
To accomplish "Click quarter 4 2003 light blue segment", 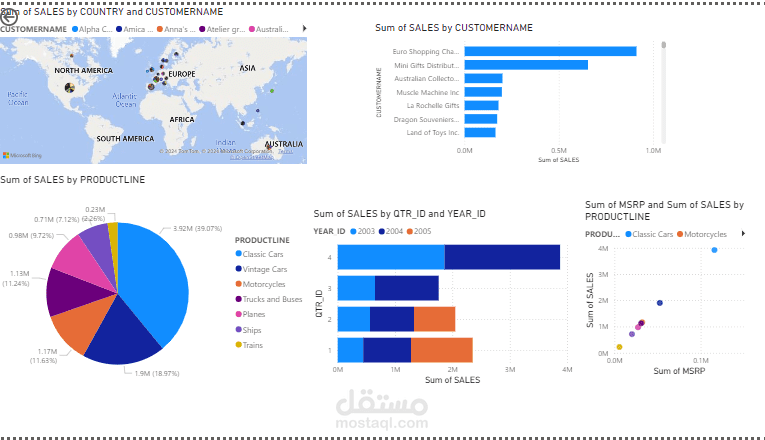I will click(391, 257).
